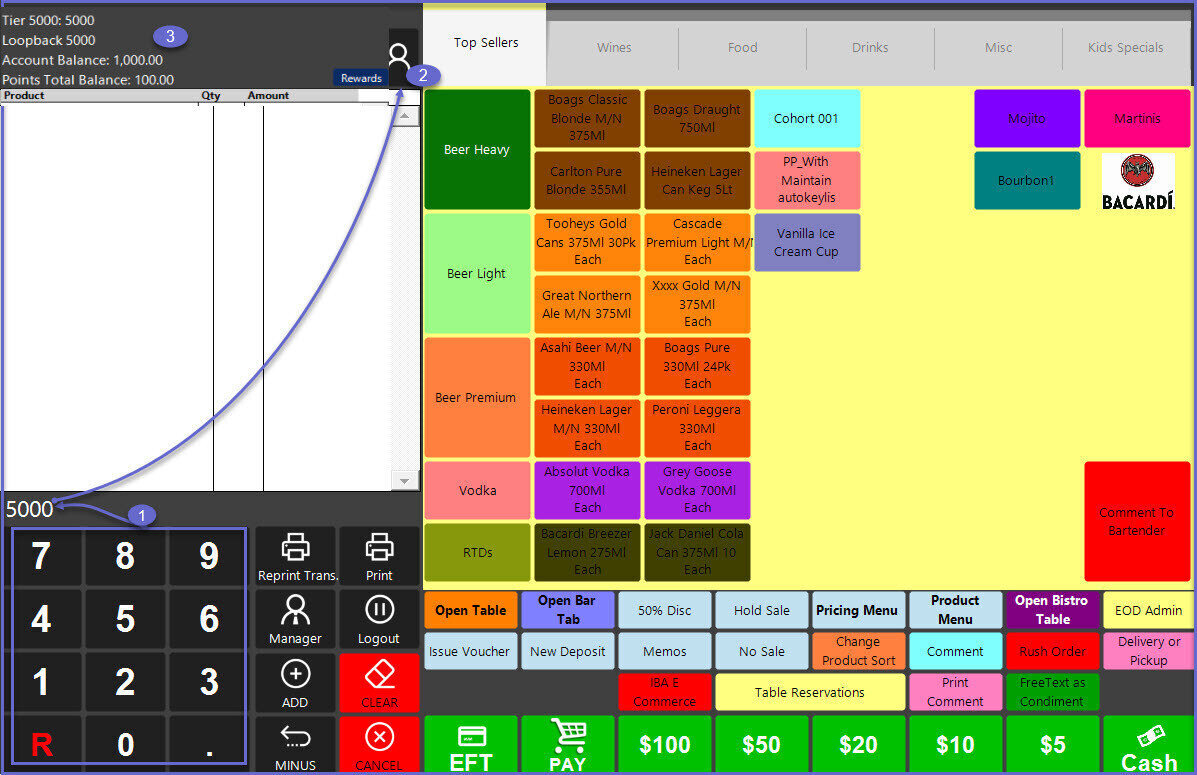This screenshot has width=1197, height=775.
Task: Click the MINUS return arrow
Action: (295, 736)
